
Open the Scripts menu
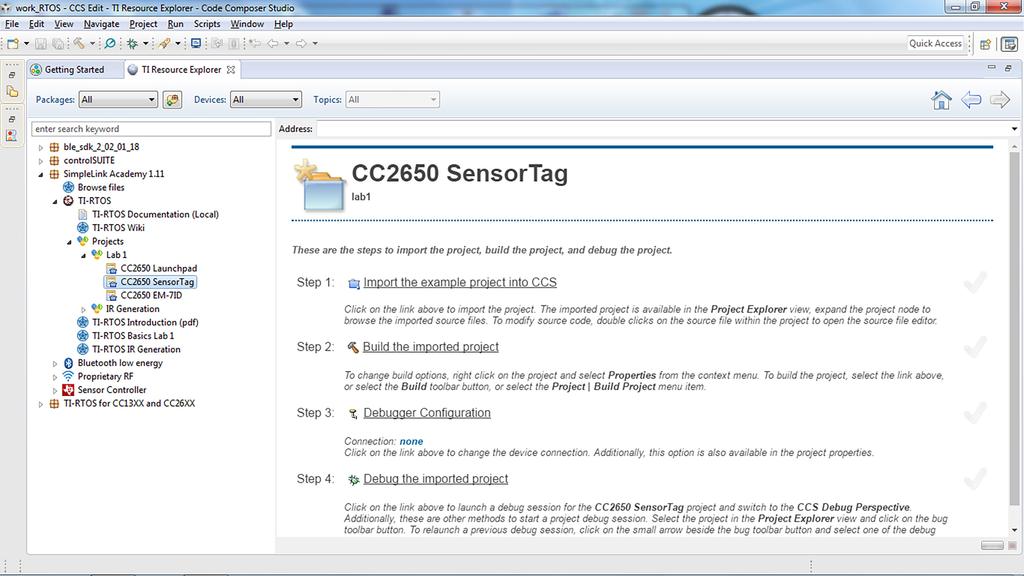pos(207,24)
